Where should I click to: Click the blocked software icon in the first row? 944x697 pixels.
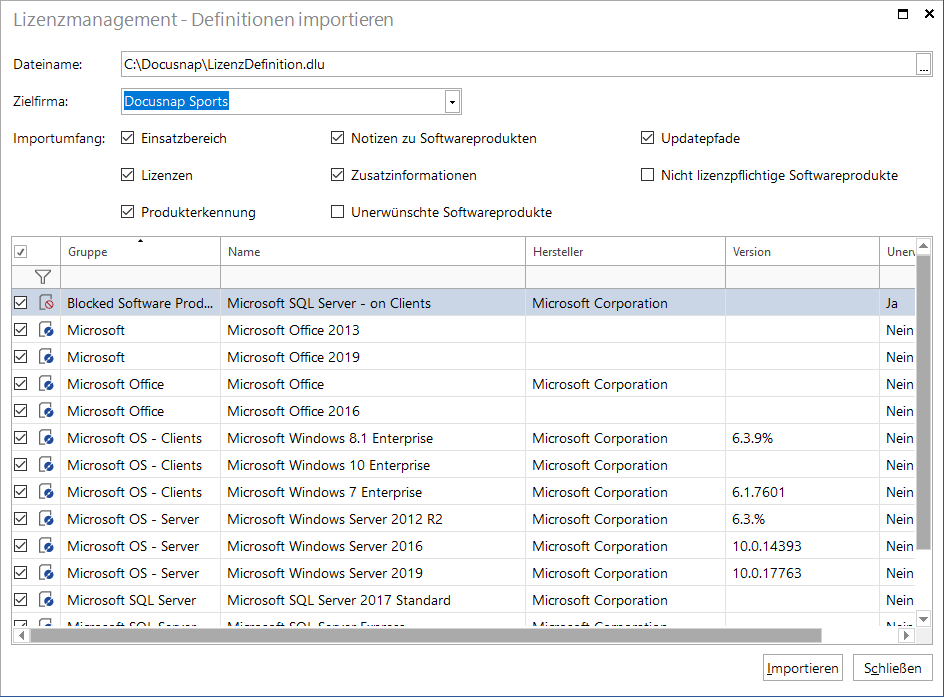46,303
